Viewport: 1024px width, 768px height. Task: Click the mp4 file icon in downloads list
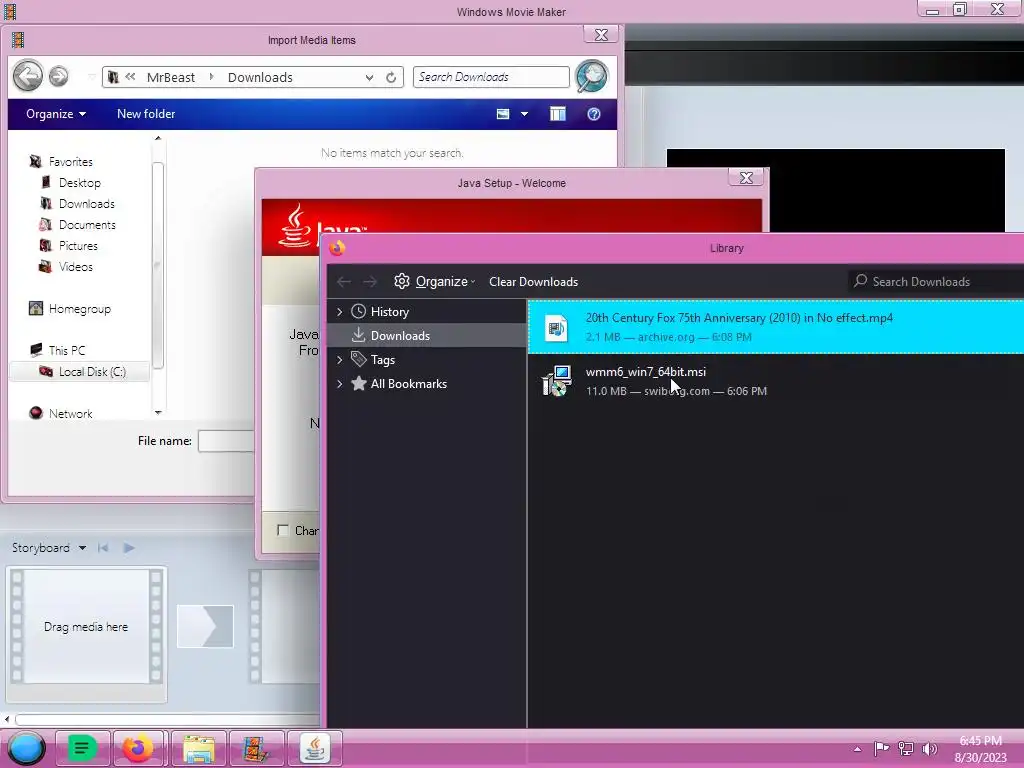coord(556,327)
